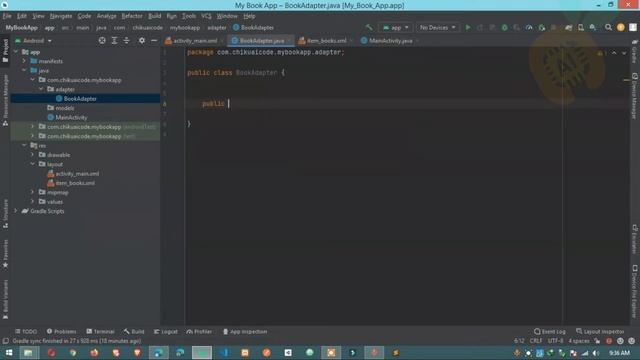Open Resource Manager side tab
The image size is (640, 360).
(x=5, y=100)
